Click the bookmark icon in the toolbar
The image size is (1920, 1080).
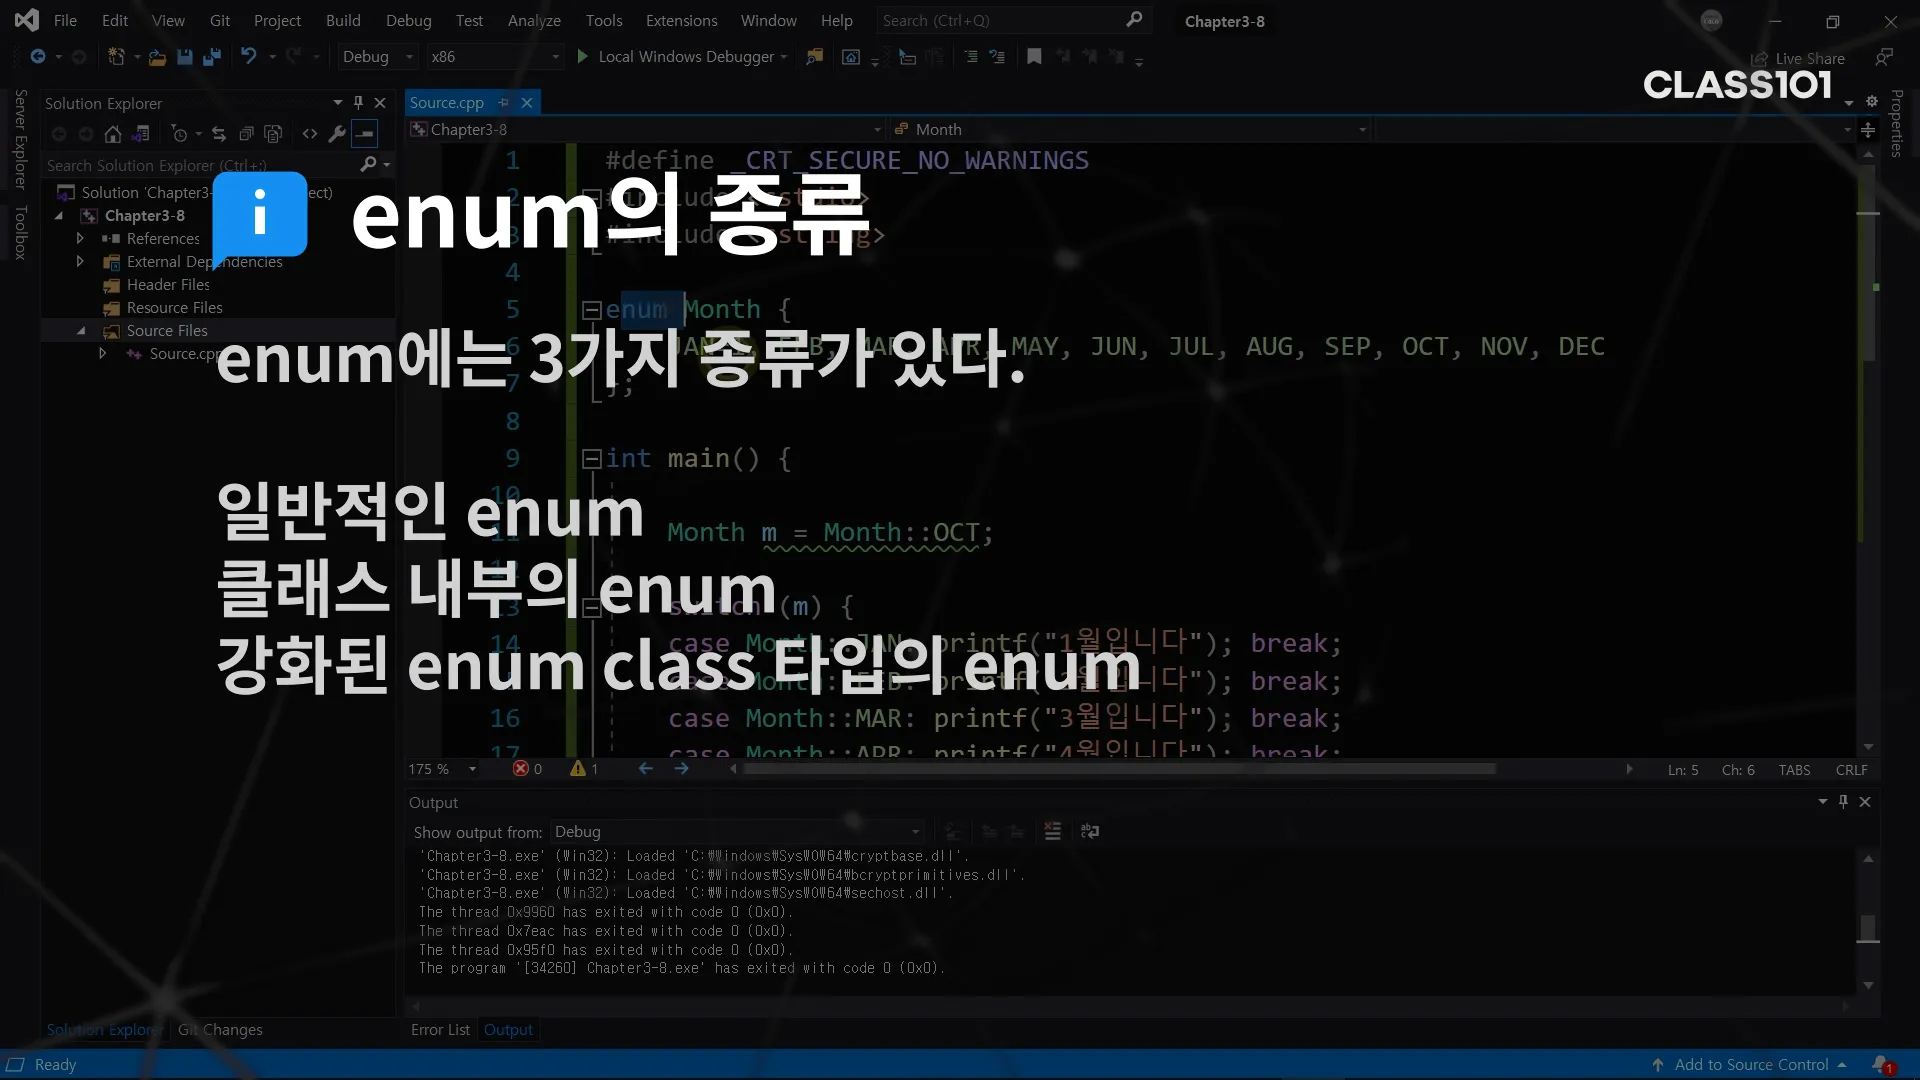[1034, 57]
